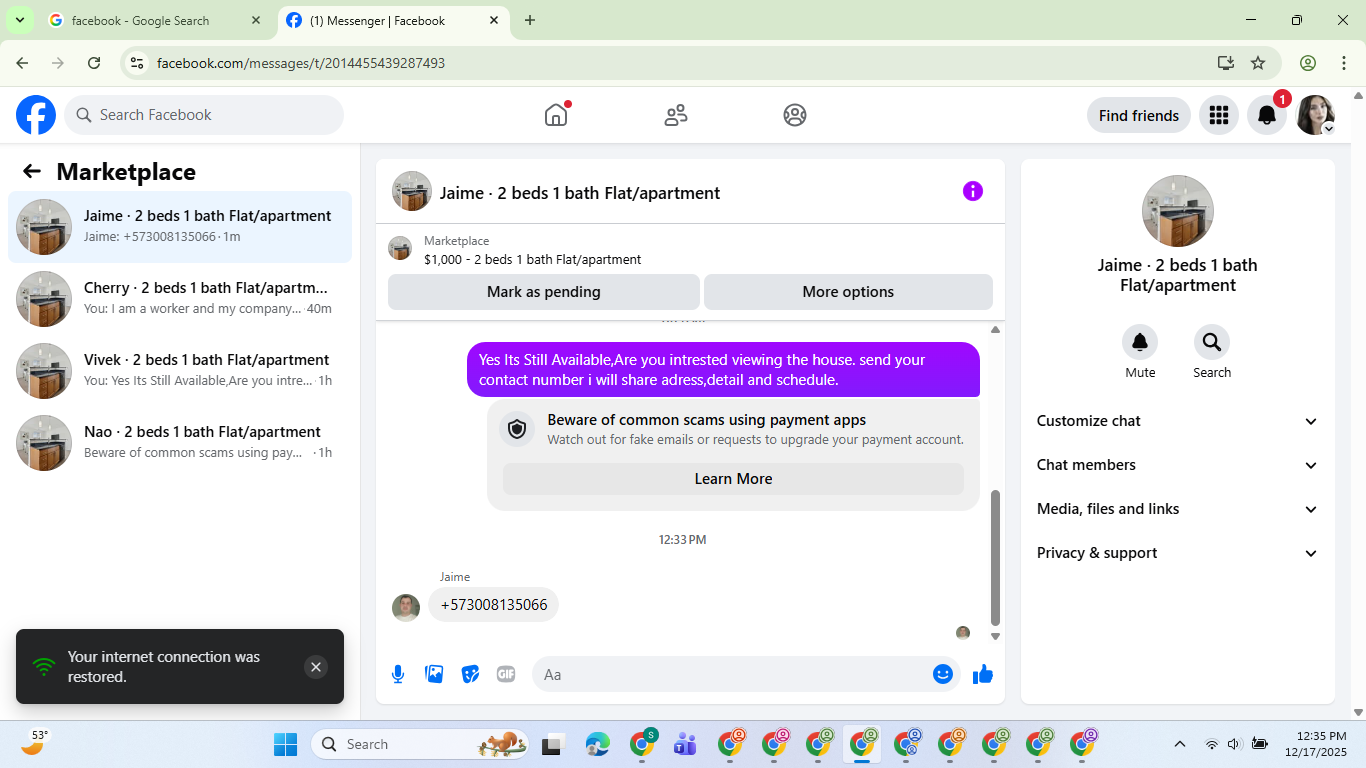
Task: Click the shield icon in the scam warning
Action: pyautogui.click(x=517, y=429)
